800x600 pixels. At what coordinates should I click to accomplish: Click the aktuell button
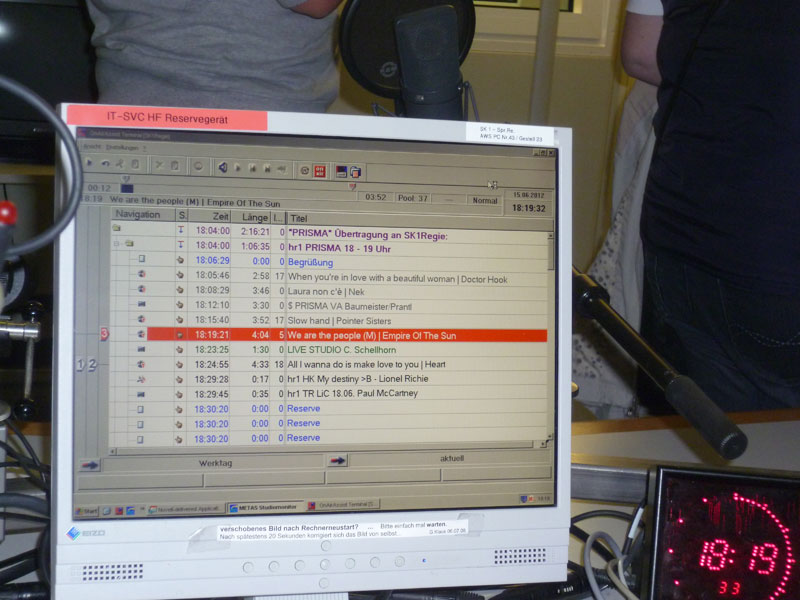tap(451, 459)
